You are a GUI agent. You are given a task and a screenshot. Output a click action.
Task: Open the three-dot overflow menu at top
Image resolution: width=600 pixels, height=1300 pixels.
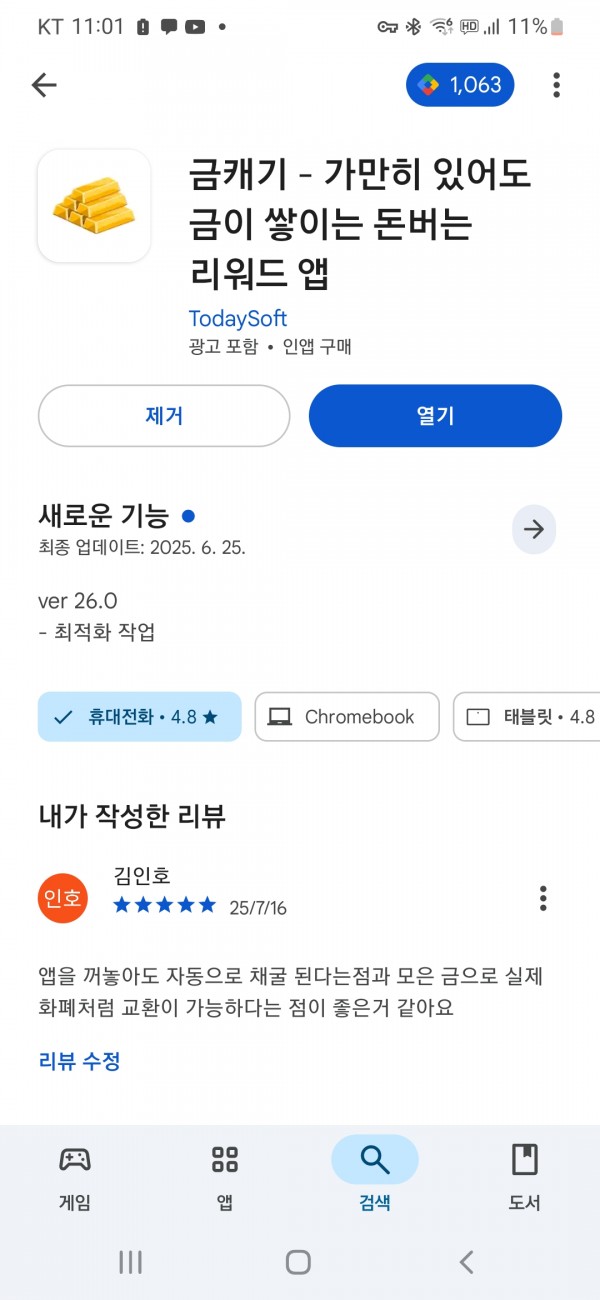(x=556, y=85)
